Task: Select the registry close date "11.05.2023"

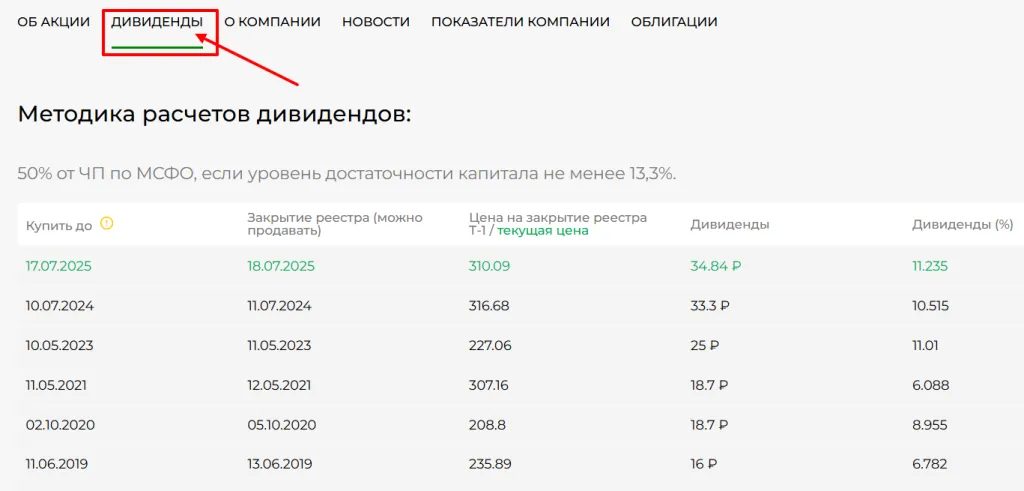Action: [280, 346]
